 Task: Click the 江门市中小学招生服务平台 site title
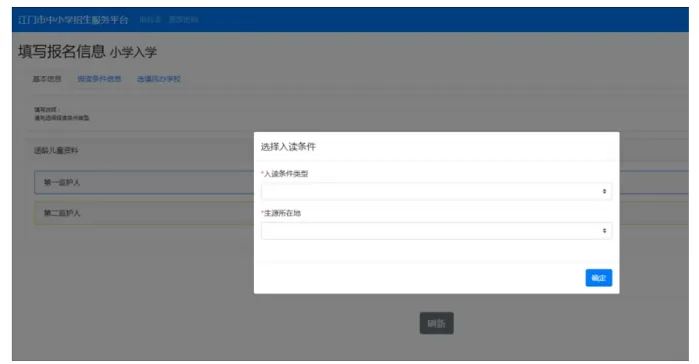73,20
